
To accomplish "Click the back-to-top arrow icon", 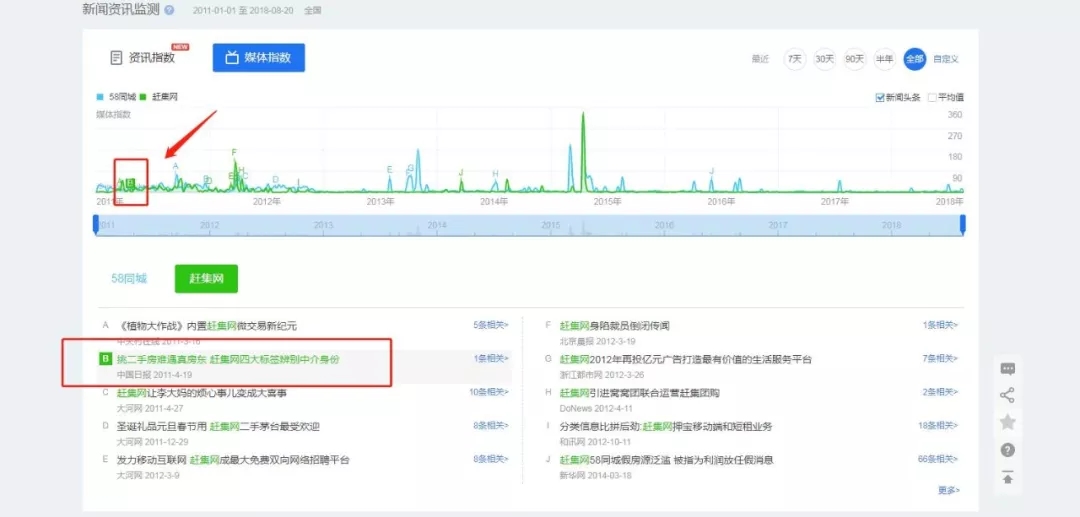I will click(x=1007, y=477).
